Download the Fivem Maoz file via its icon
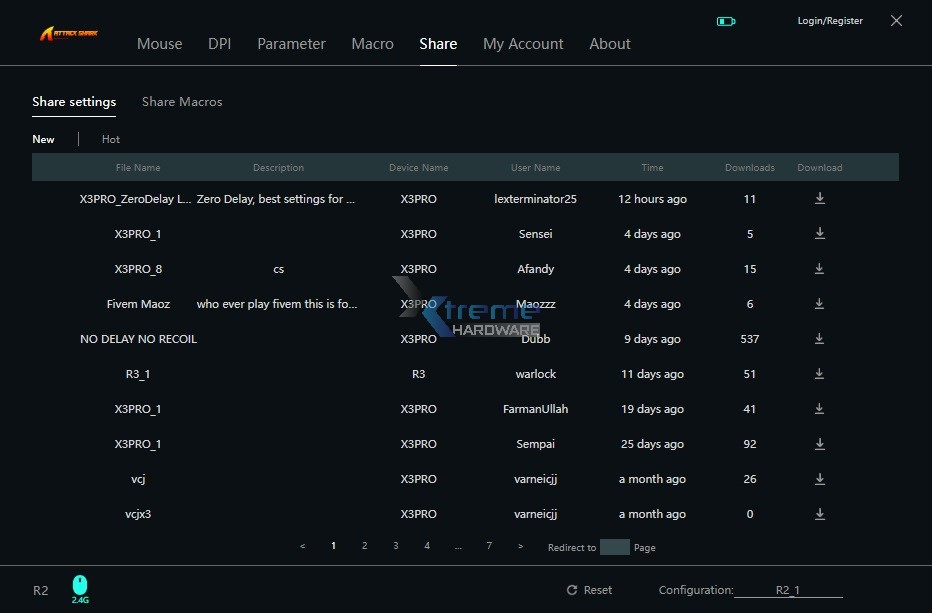The width and height of the screenshot is (932, 613). tap(819, 303)
